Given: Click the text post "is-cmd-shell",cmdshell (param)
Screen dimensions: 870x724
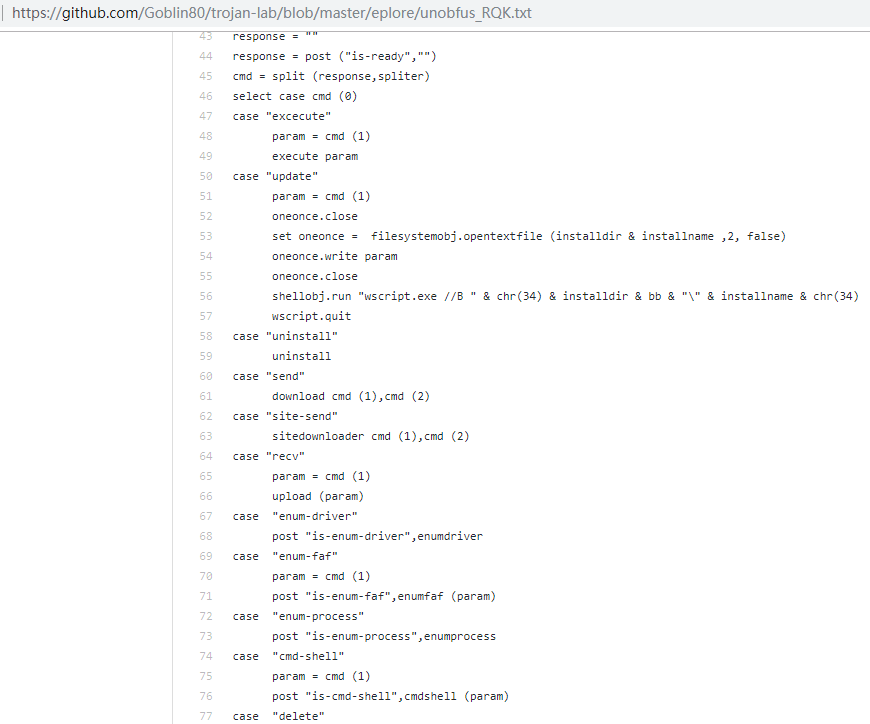Looking at the screenshot, I should [391, 696].
